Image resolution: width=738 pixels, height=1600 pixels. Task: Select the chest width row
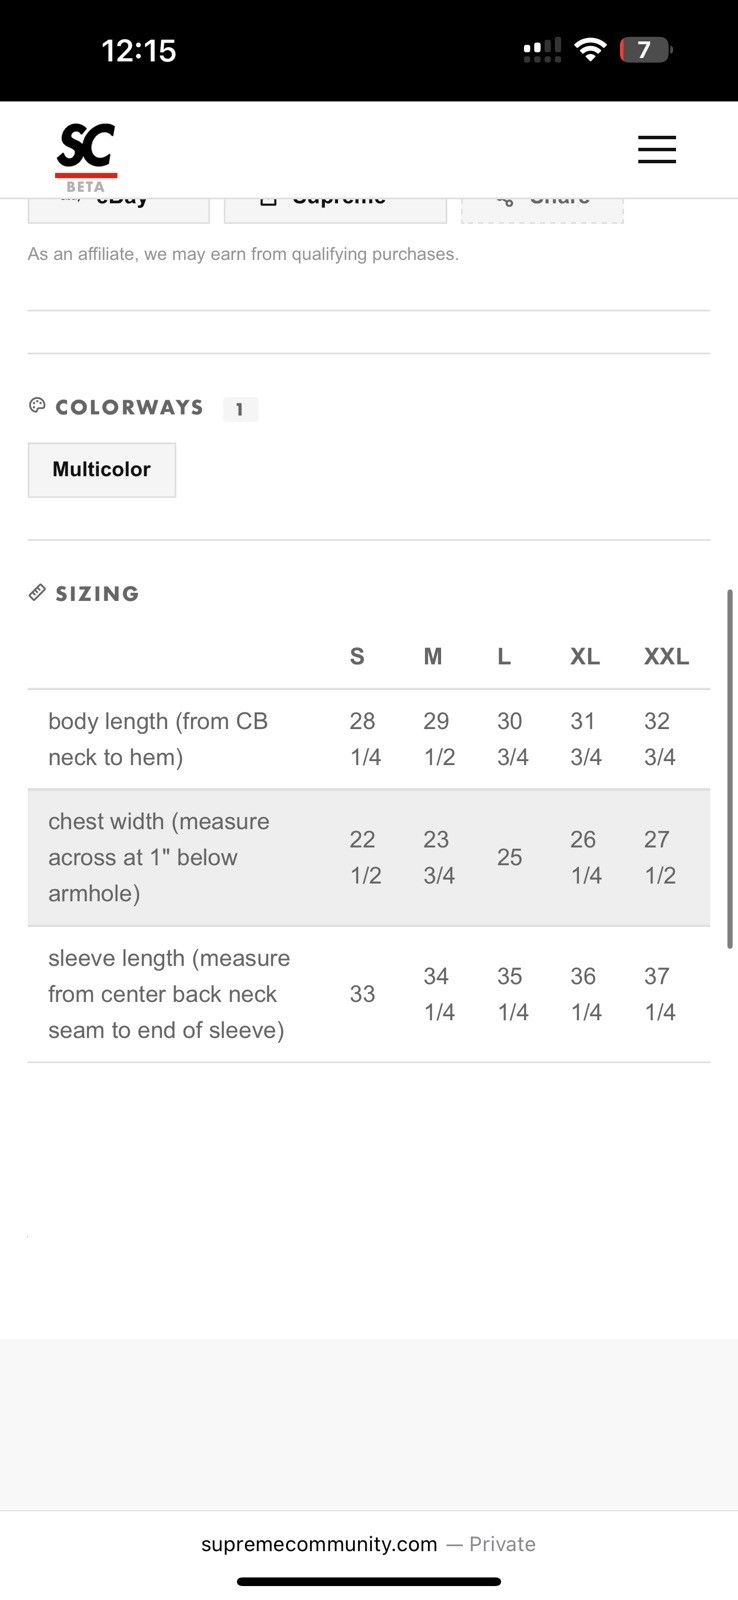(369, 858)
